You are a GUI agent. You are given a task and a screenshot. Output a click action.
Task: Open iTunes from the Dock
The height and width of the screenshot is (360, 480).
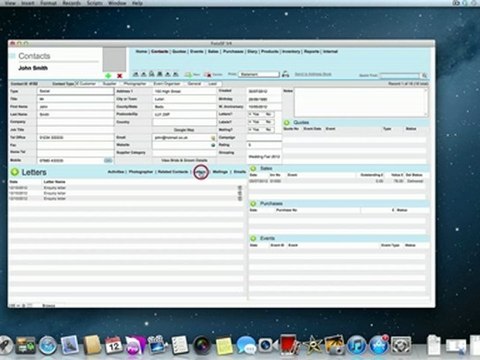pyautogui.click(x=357, y=345)
